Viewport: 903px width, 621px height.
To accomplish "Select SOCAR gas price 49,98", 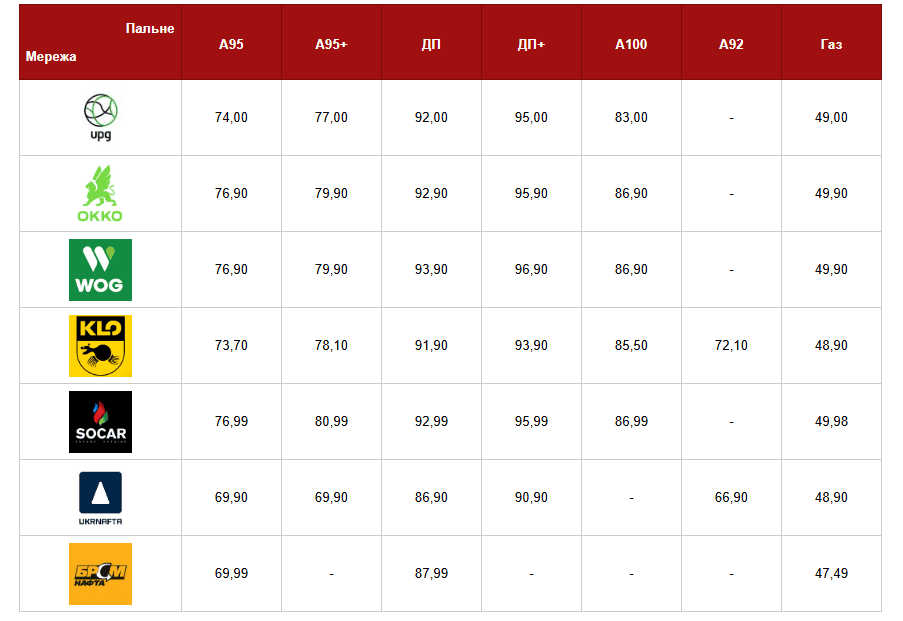I will tap(831, 422).
